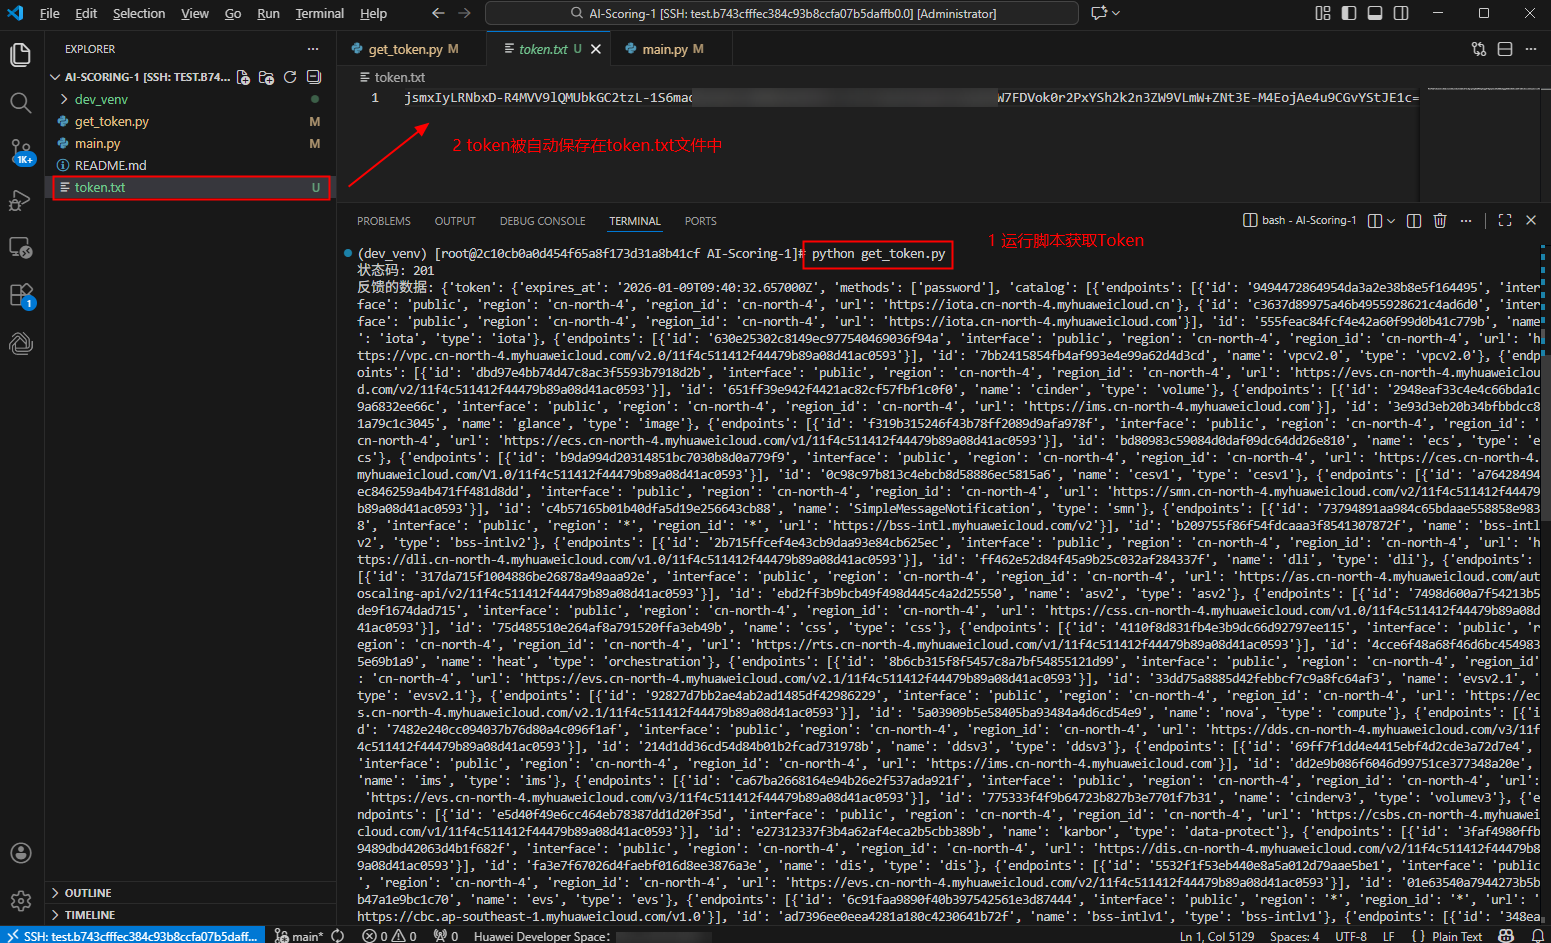Maximize the terminal panel size
The height and width of the screenshot is (943, 1551).
click(x=1505, y=221)
